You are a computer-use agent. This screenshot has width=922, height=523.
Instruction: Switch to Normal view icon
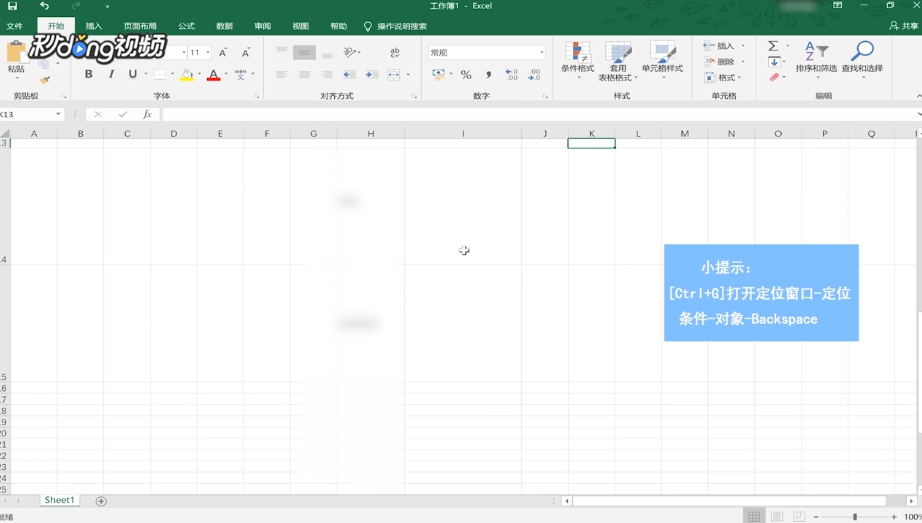(x=754, y=517)
